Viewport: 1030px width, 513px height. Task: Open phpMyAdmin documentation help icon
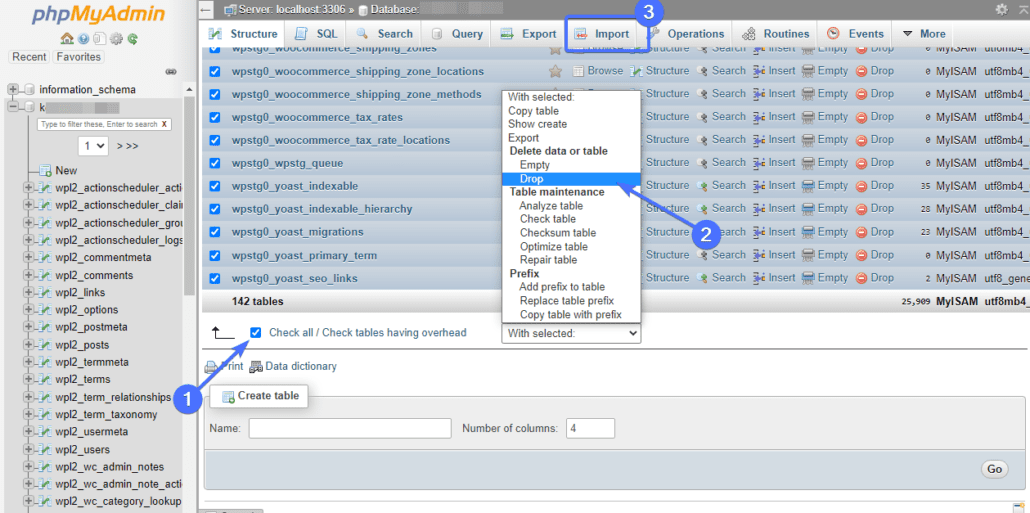[x=83, y=39]
